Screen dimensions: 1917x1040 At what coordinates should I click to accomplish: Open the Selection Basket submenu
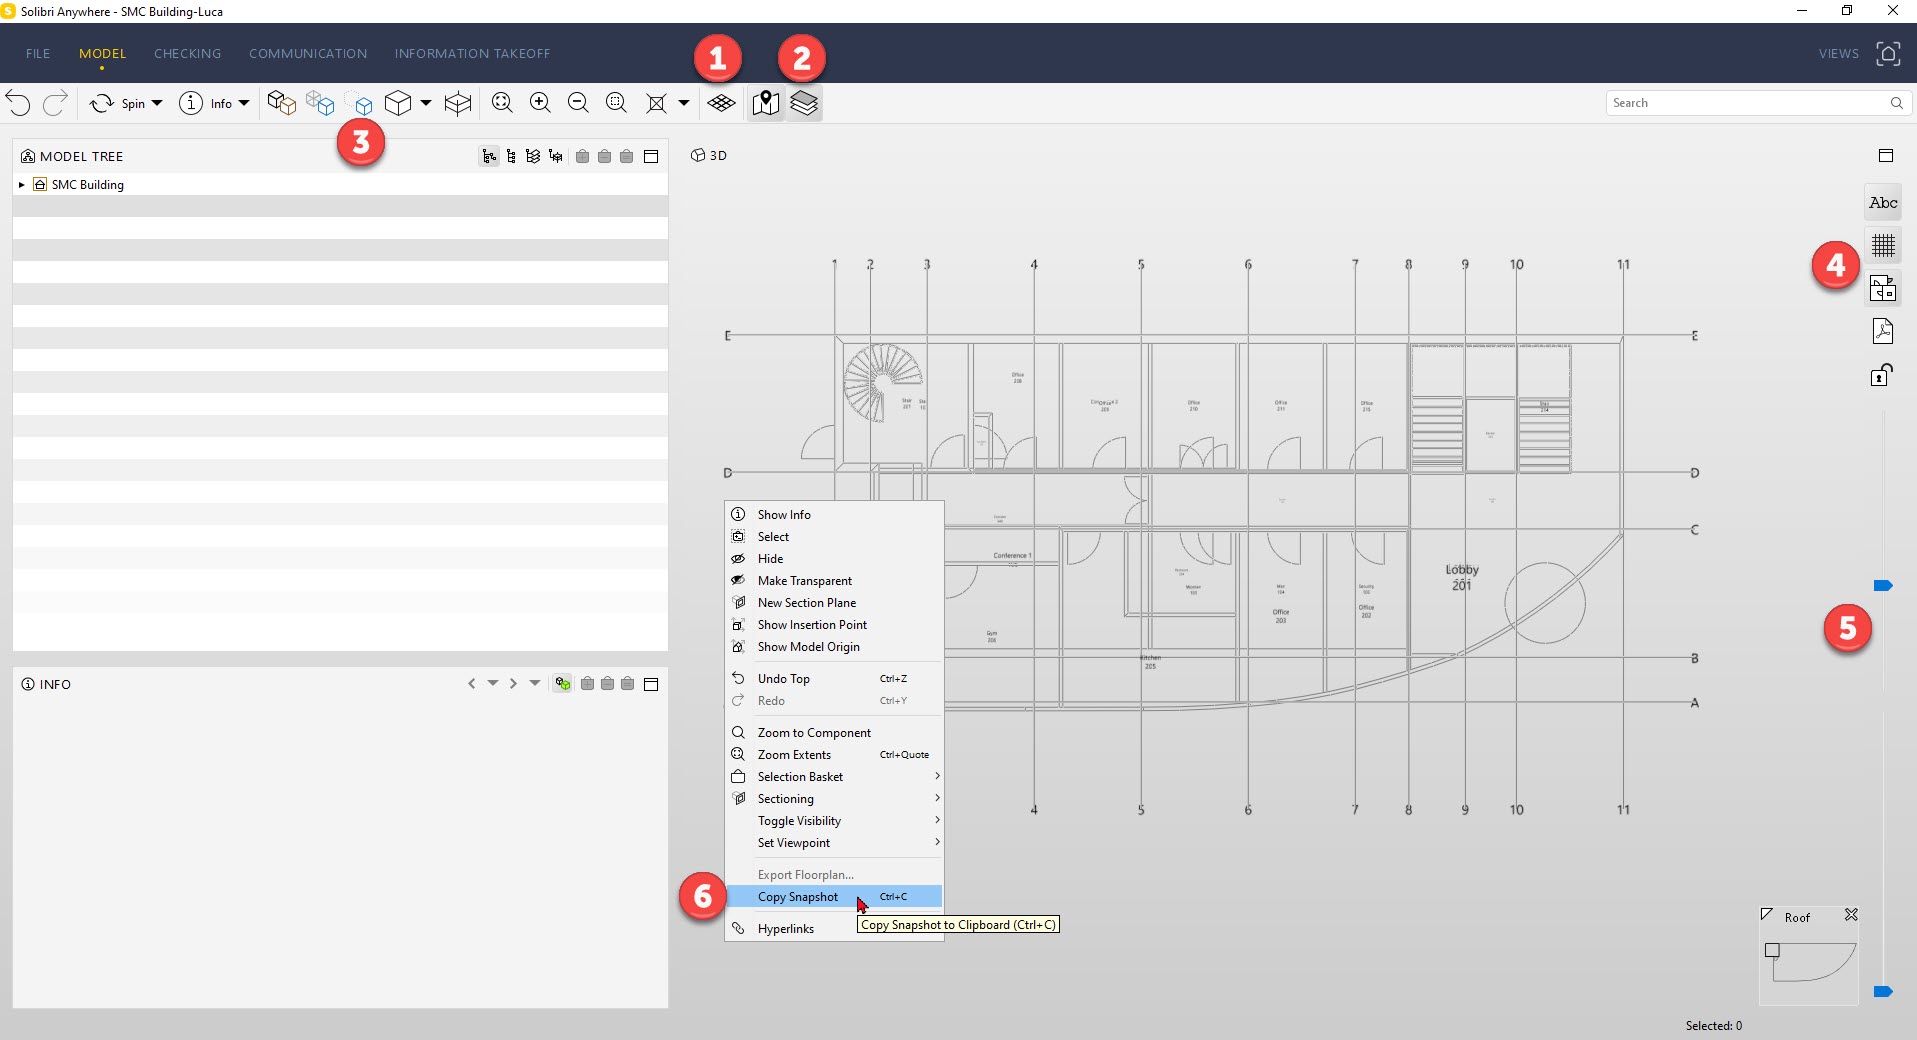[834, 777]
